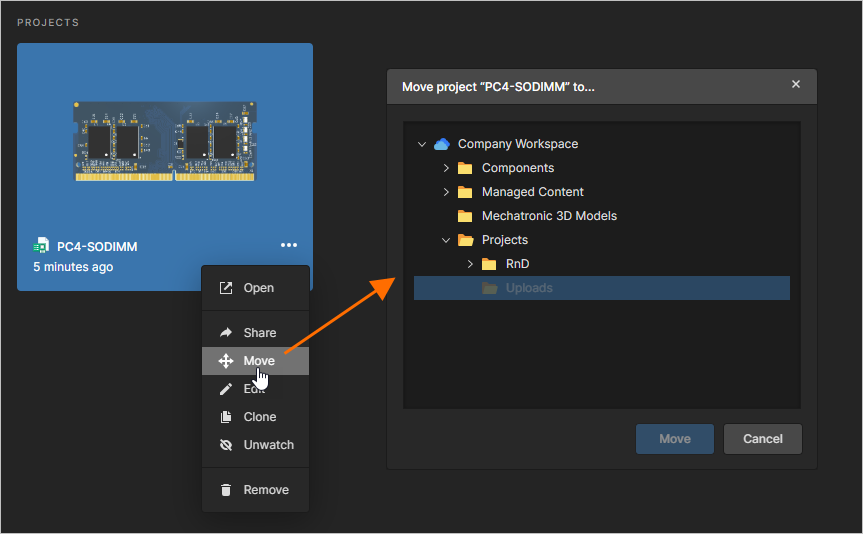The height and width of the screenshot is (534, 863).
Task: Click the Remove trash icon
Action: pos(226,490)
